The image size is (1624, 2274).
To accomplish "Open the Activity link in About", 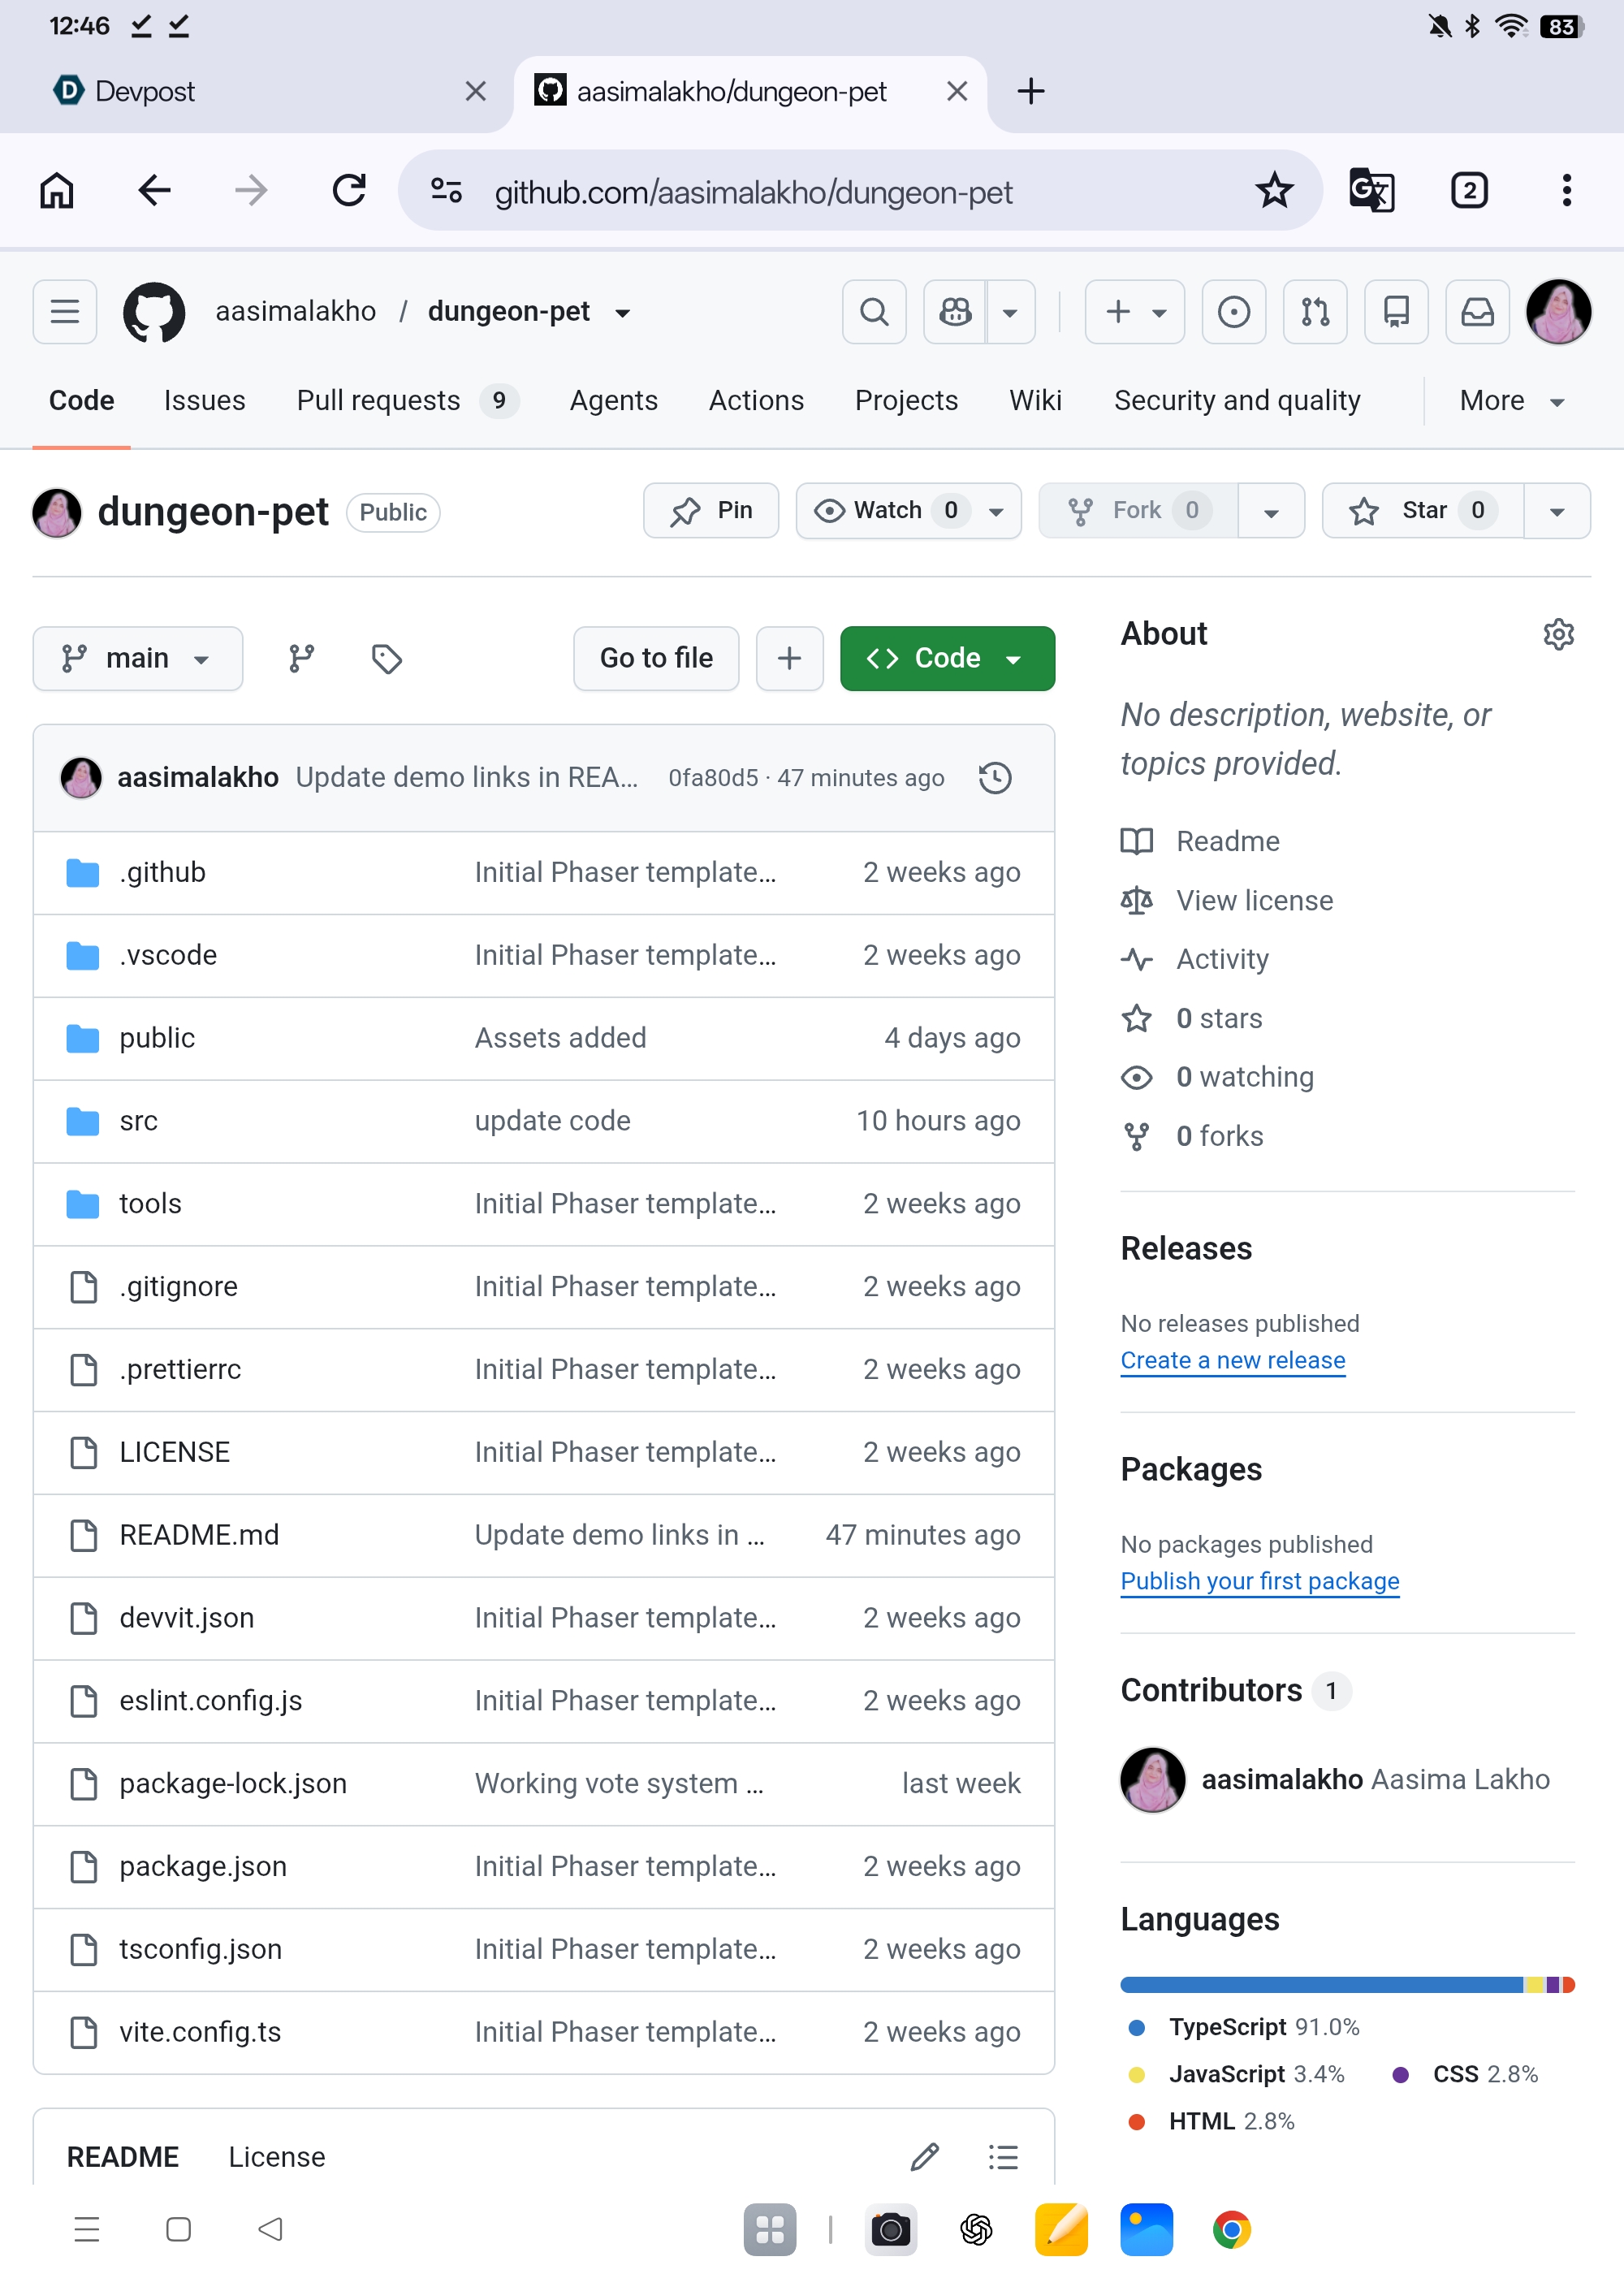I will 1222,959.
